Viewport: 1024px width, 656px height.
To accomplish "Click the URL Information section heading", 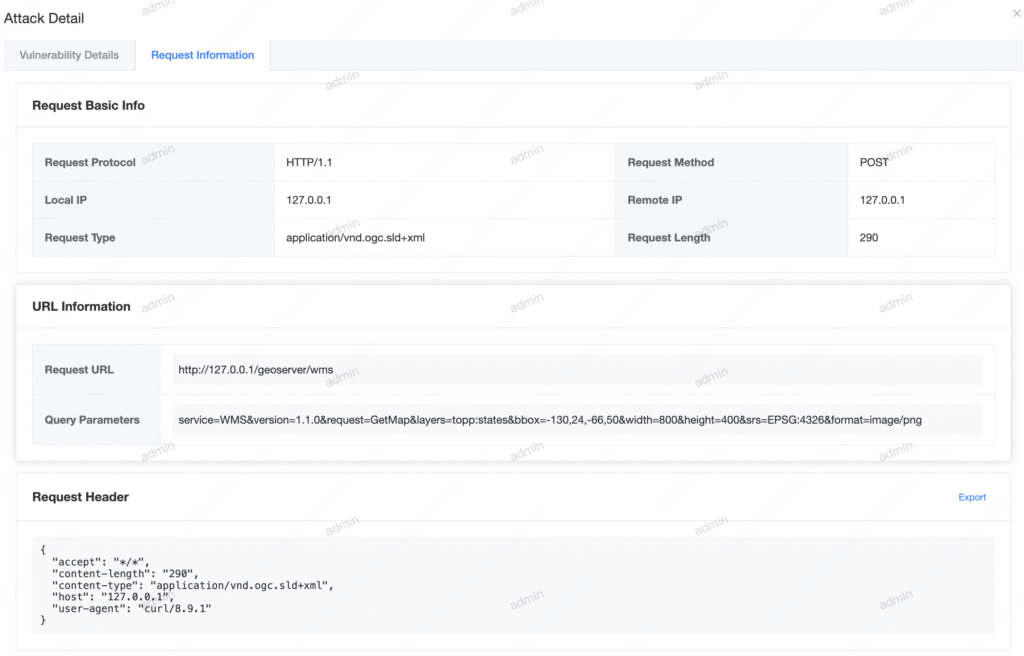I will (81, 306).
